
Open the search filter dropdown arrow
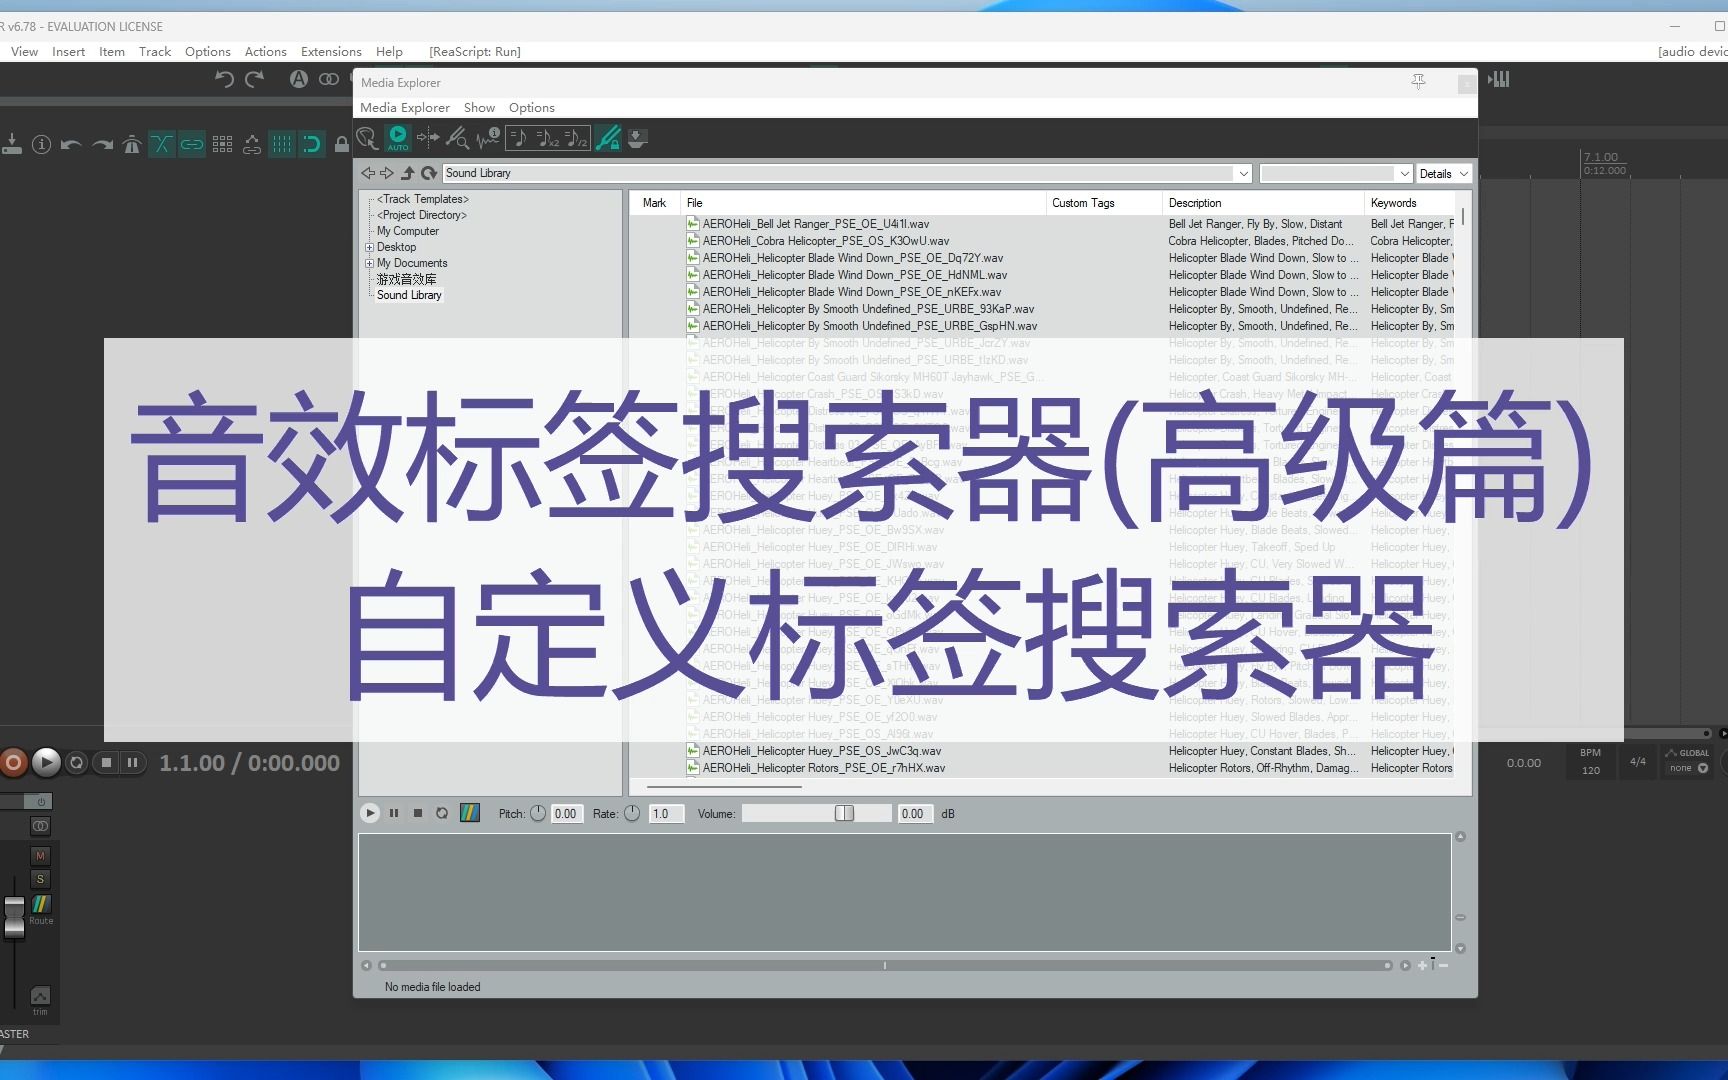point(1404,173)
